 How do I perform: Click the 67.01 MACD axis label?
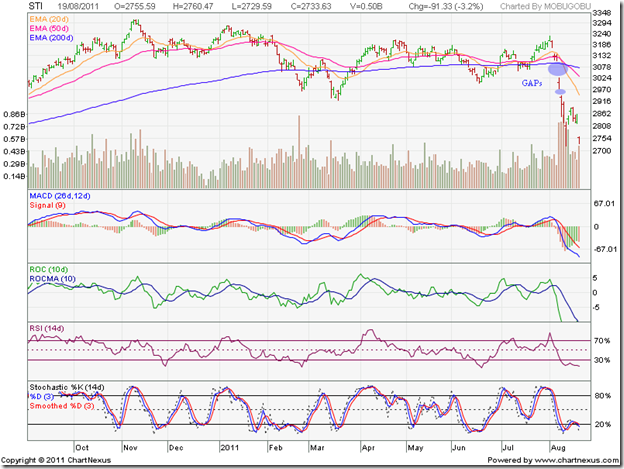click(604, 204)
